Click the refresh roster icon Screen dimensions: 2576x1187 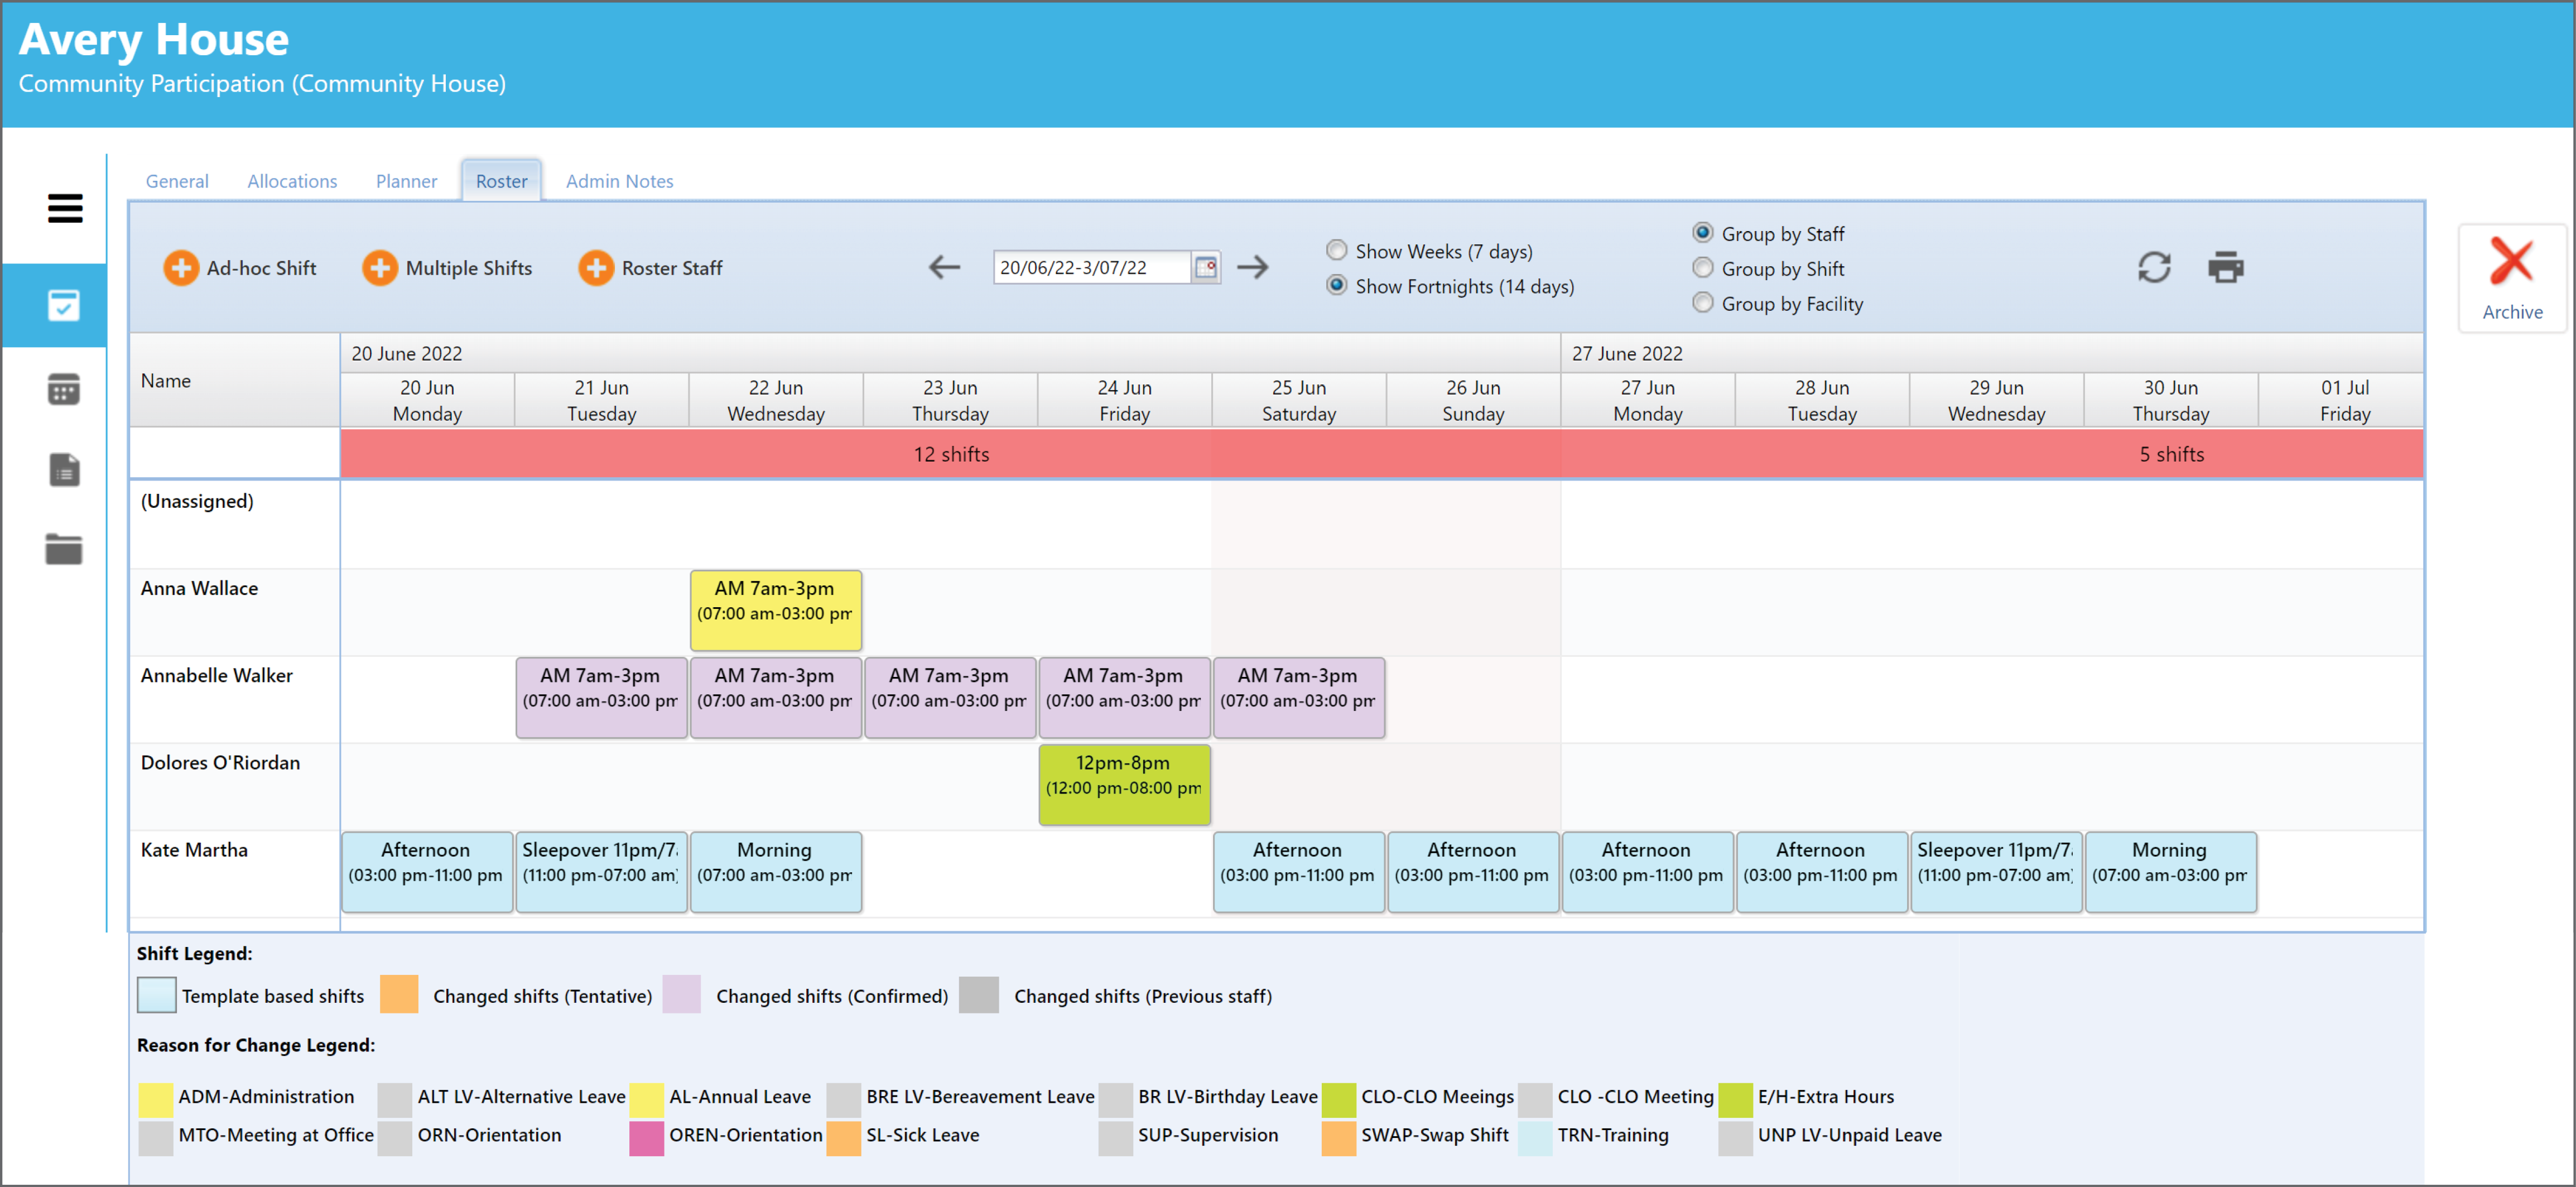(x=2153, y=267)
